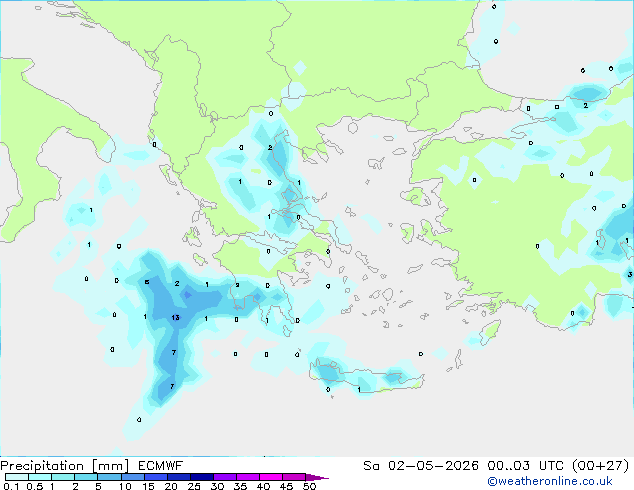Click the '00..03 UTC' time range text

pos(525,466)
